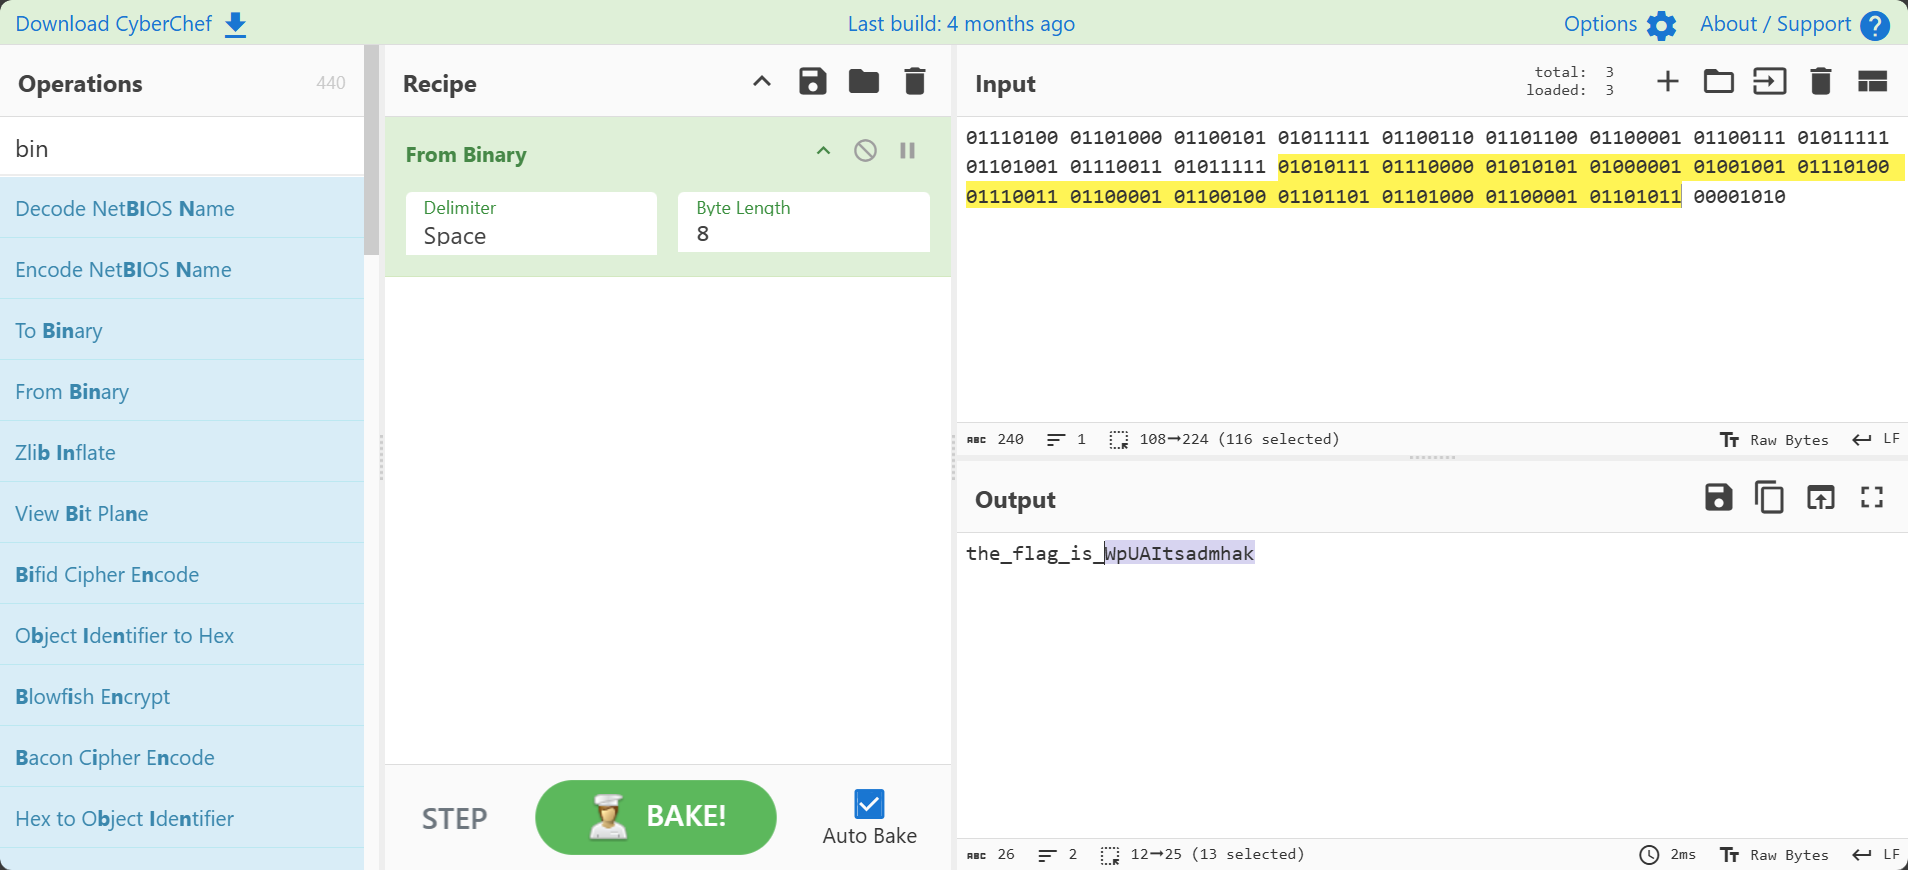This screenshot has height=870, width=1908.
Task: Maximise the output pane
Action: (1871, 497)
